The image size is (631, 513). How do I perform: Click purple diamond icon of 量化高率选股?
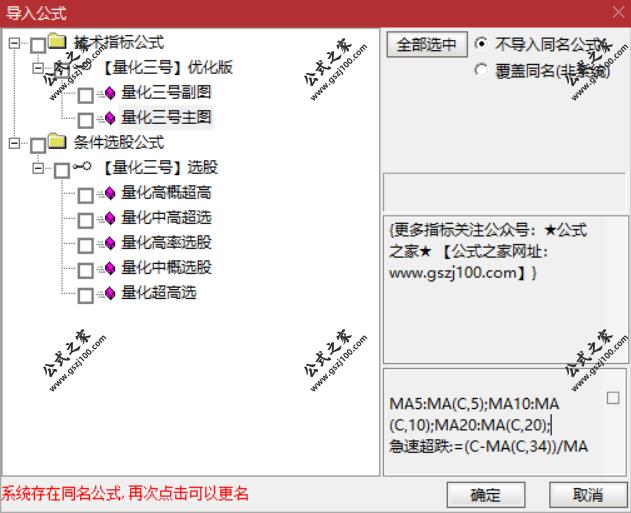pyautogui.click(x=110, y=243)
